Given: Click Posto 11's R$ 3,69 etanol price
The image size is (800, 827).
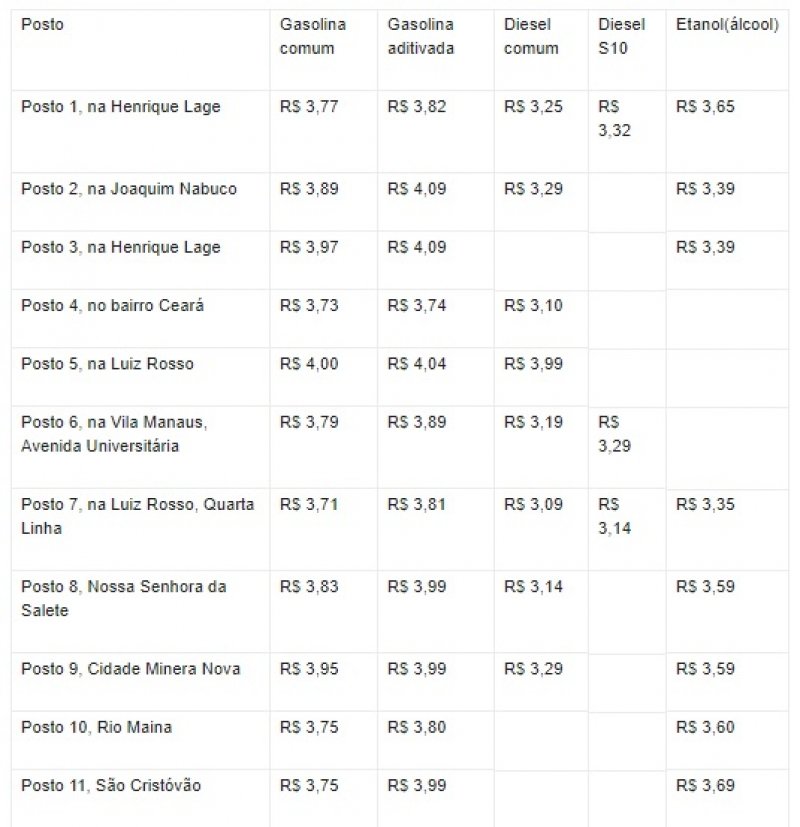Looking at the screenshot, I should click(x=705, y=786).
